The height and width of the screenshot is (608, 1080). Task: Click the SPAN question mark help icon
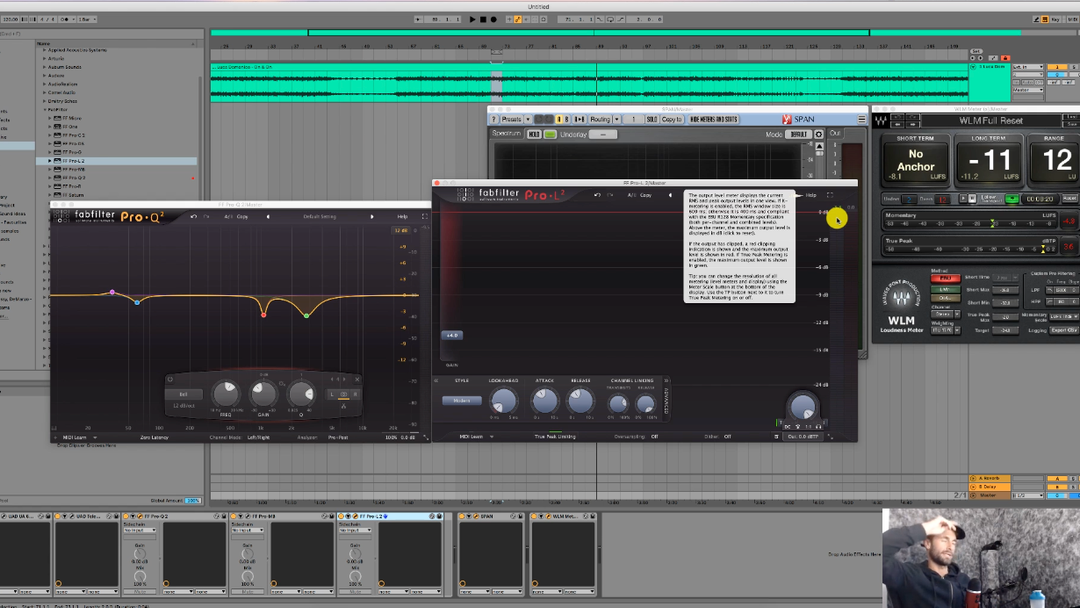(494, 119)
